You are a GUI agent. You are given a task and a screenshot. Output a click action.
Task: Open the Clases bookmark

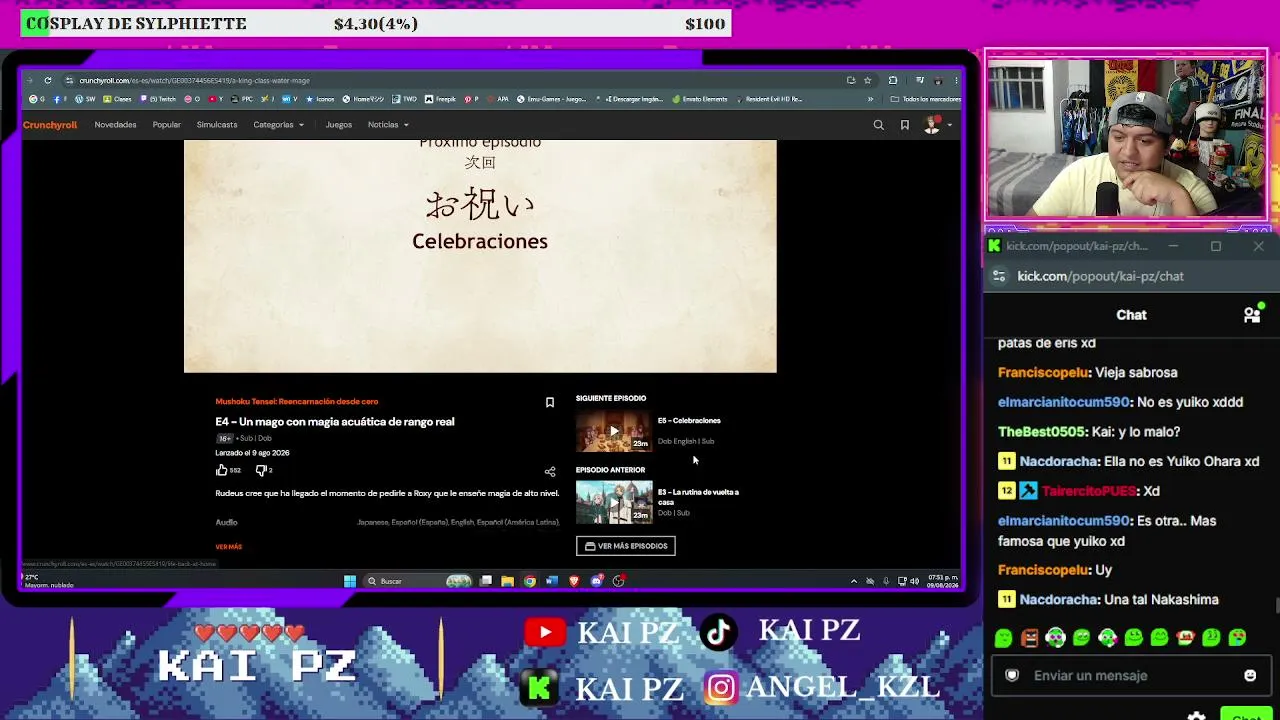118,99
